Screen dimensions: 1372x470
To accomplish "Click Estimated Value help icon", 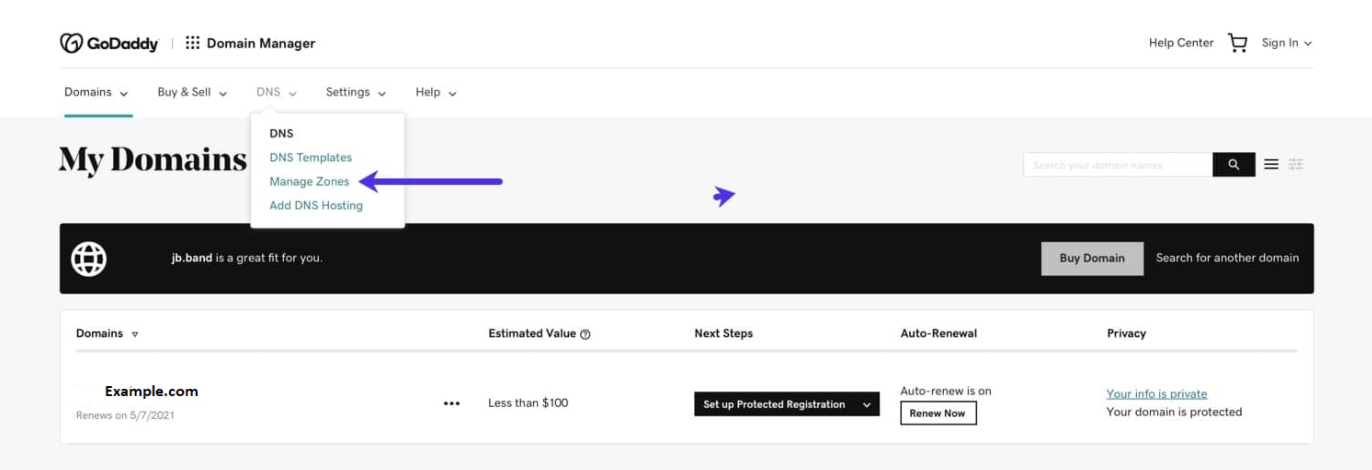I will pos(586,334).
